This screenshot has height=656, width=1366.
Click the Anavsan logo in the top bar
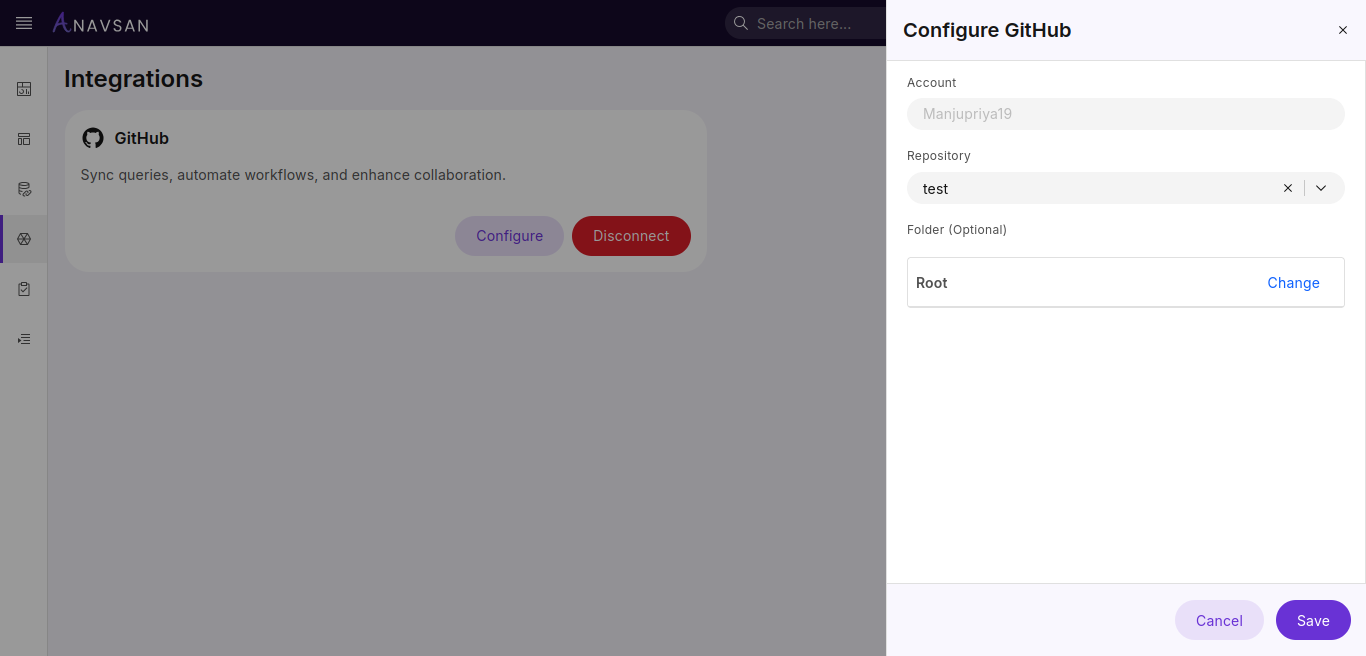(x=100, y=23)
